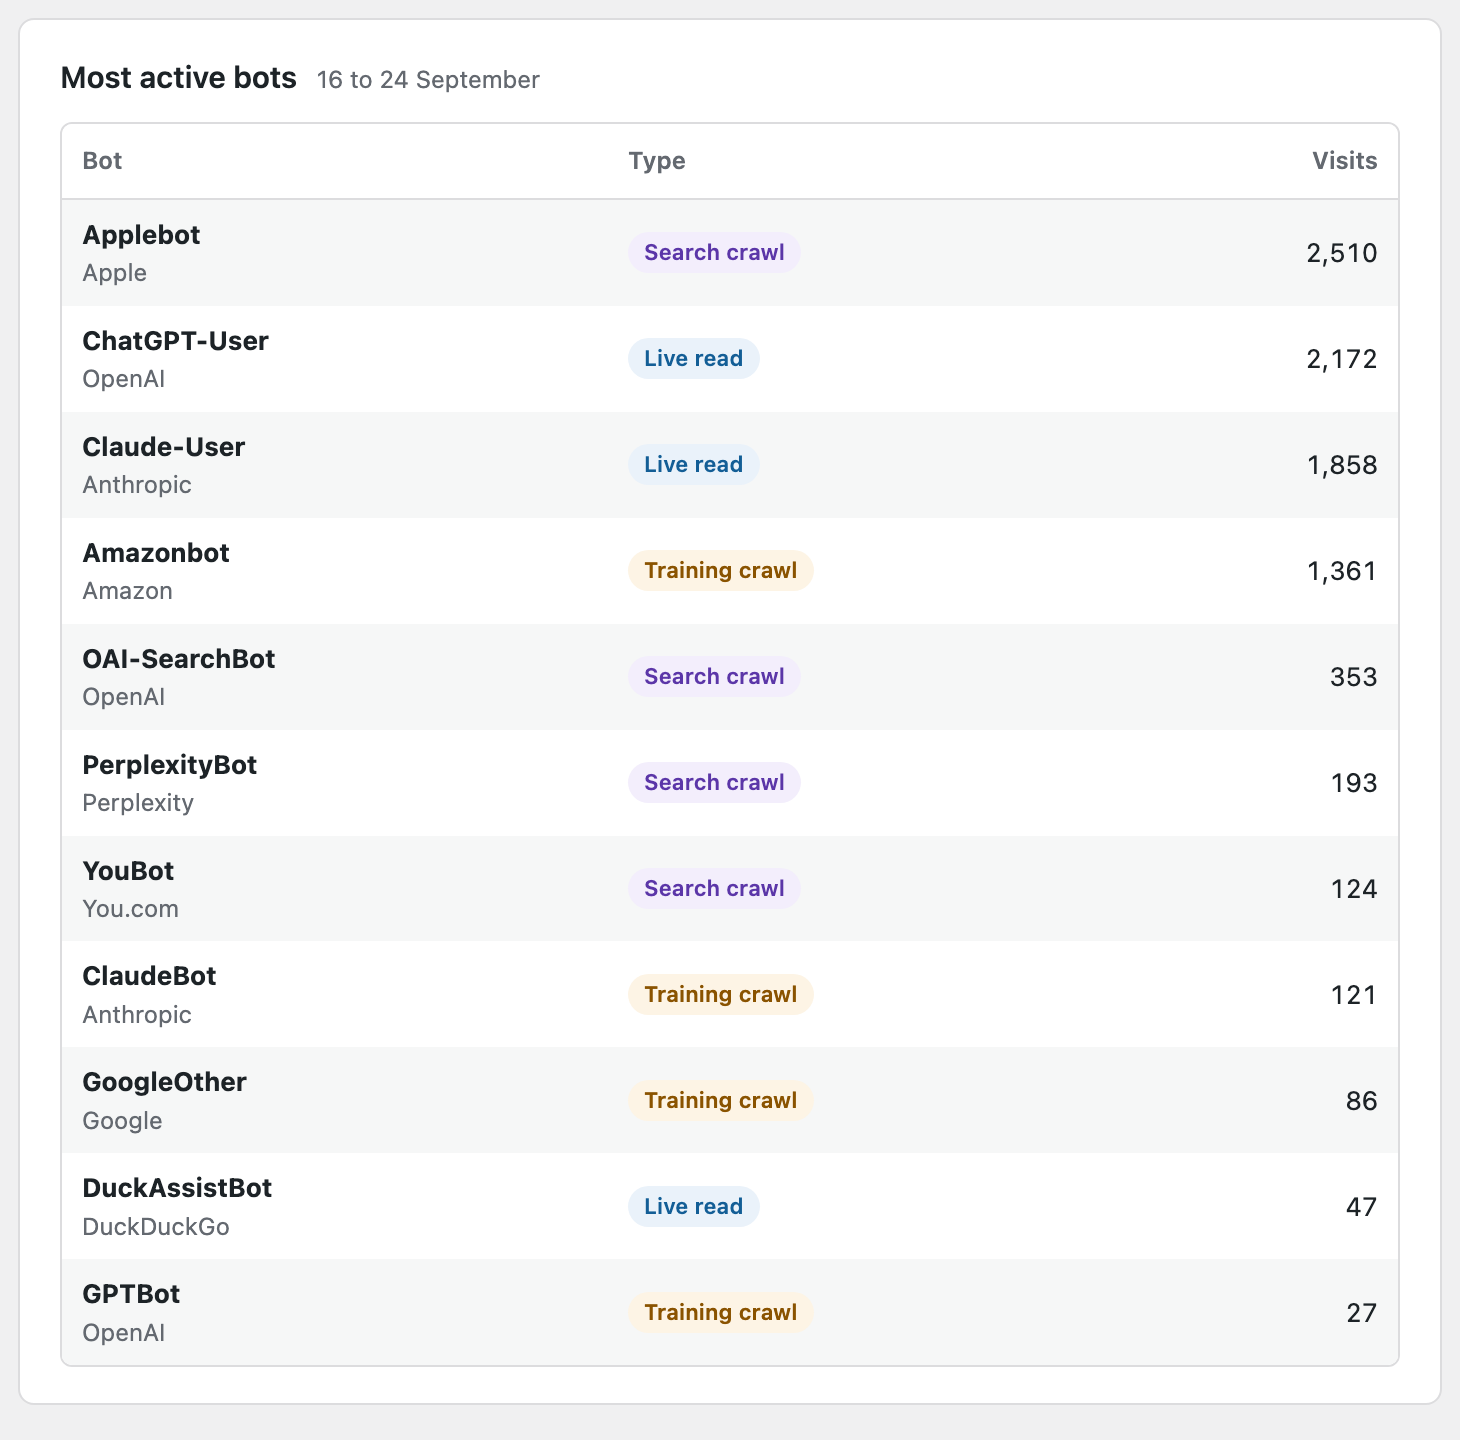
Task: Click the Amazon company label
Action: [x=127, y=591]
